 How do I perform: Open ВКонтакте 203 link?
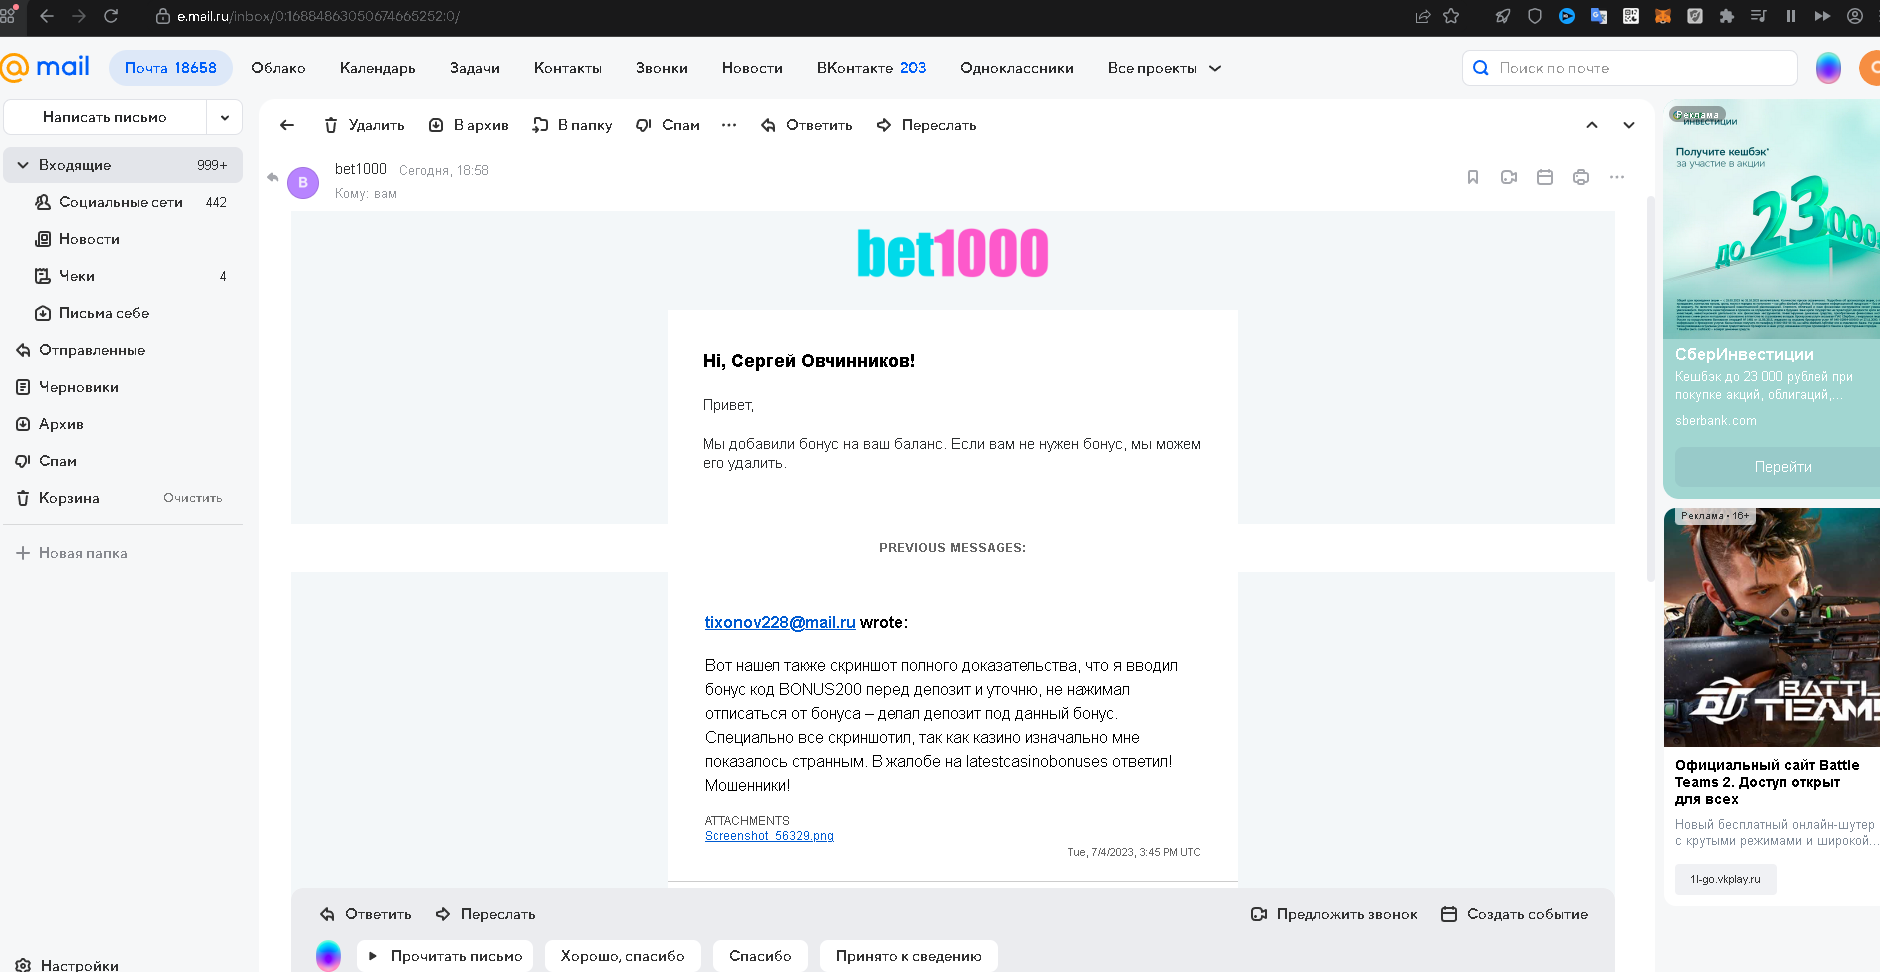[x=871, y=68]
